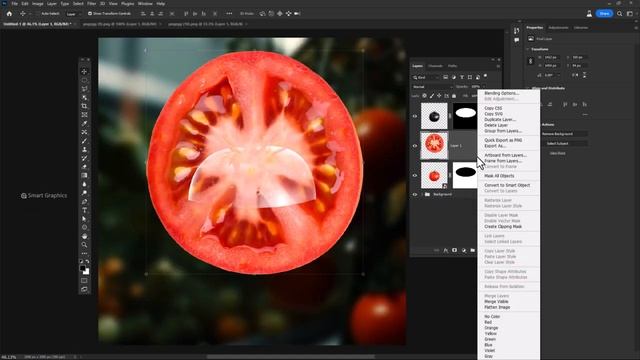This screenshot has height=360, width=640.
Task: Click the Remove Background button
Action: pos(564,134)
